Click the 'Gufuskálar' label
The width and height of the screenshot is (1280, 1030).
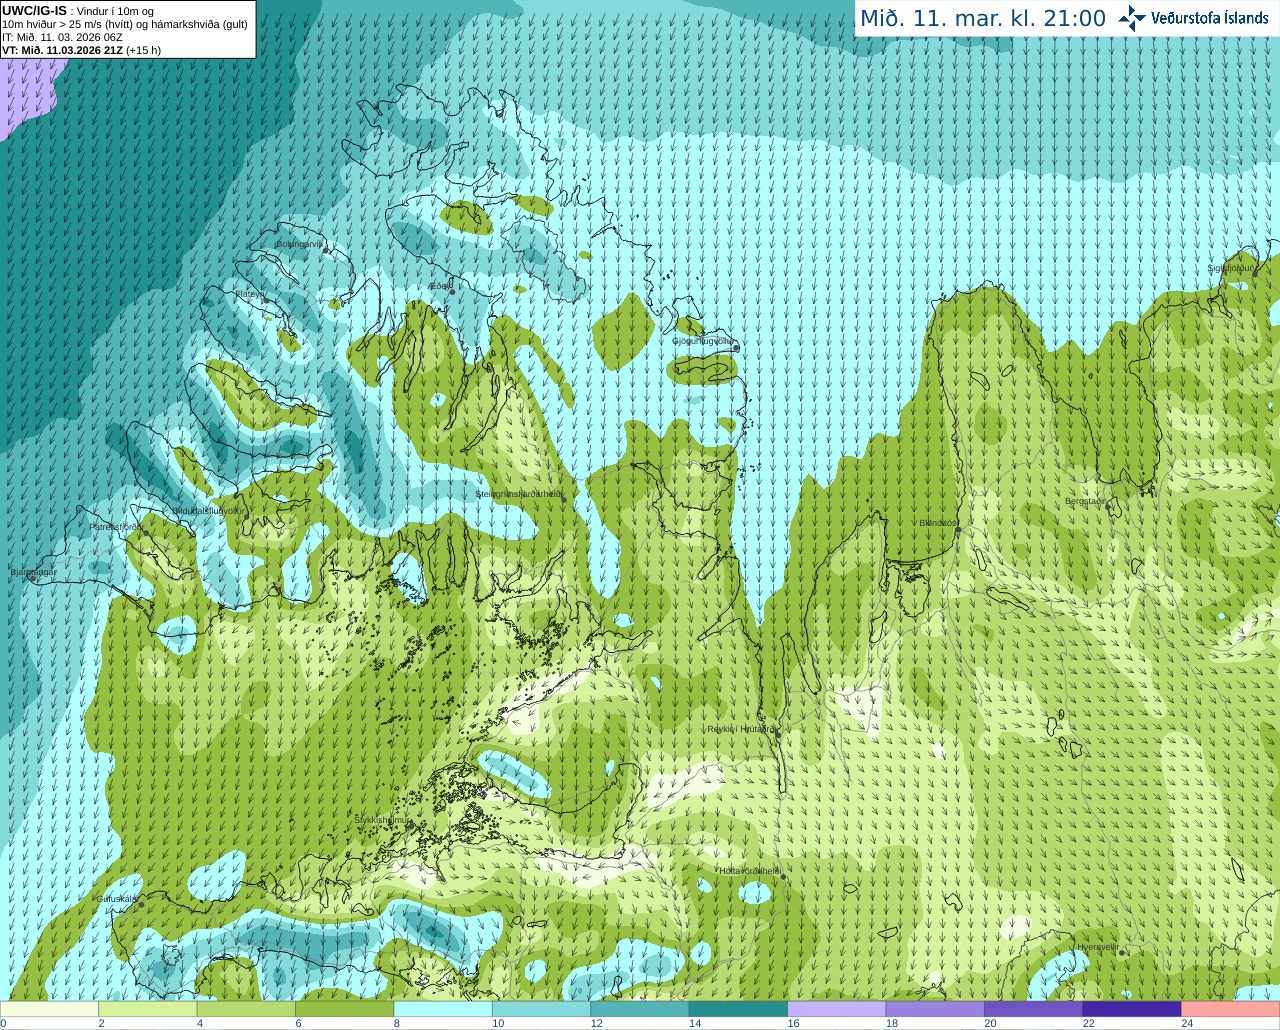116,898
